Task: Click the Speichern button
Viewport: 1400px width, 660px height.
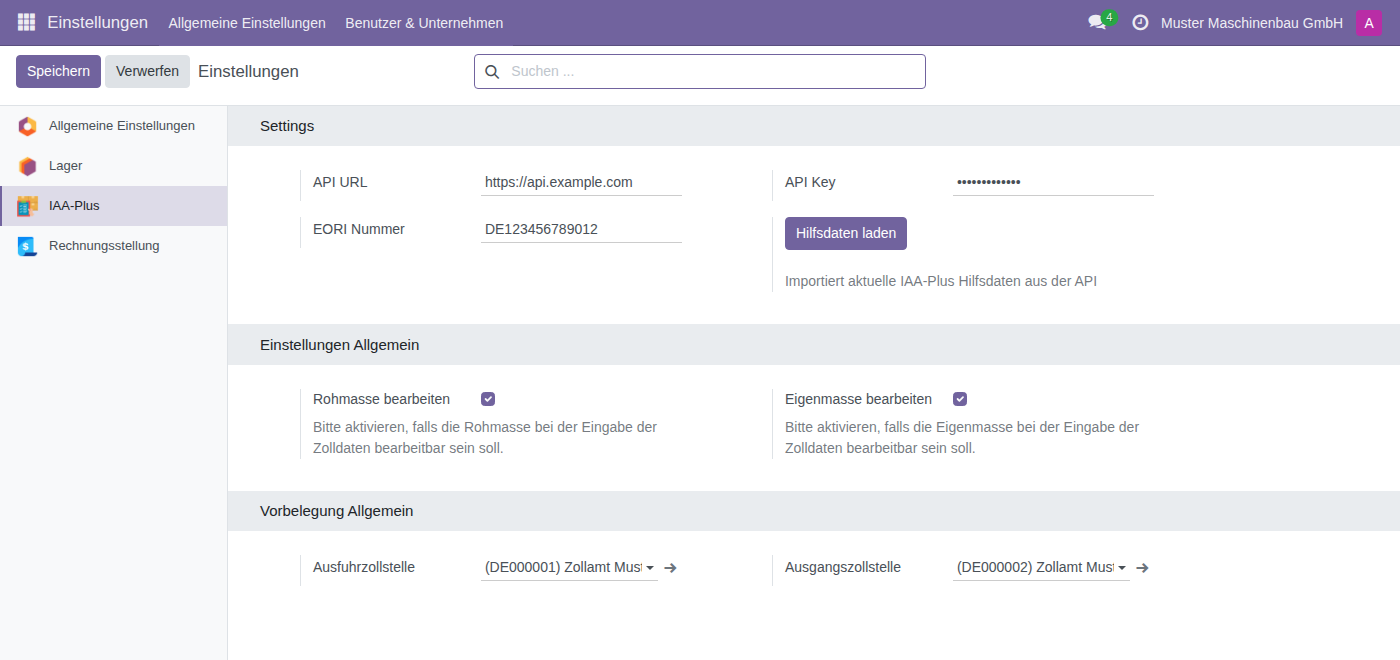Action: pos(58,72)
